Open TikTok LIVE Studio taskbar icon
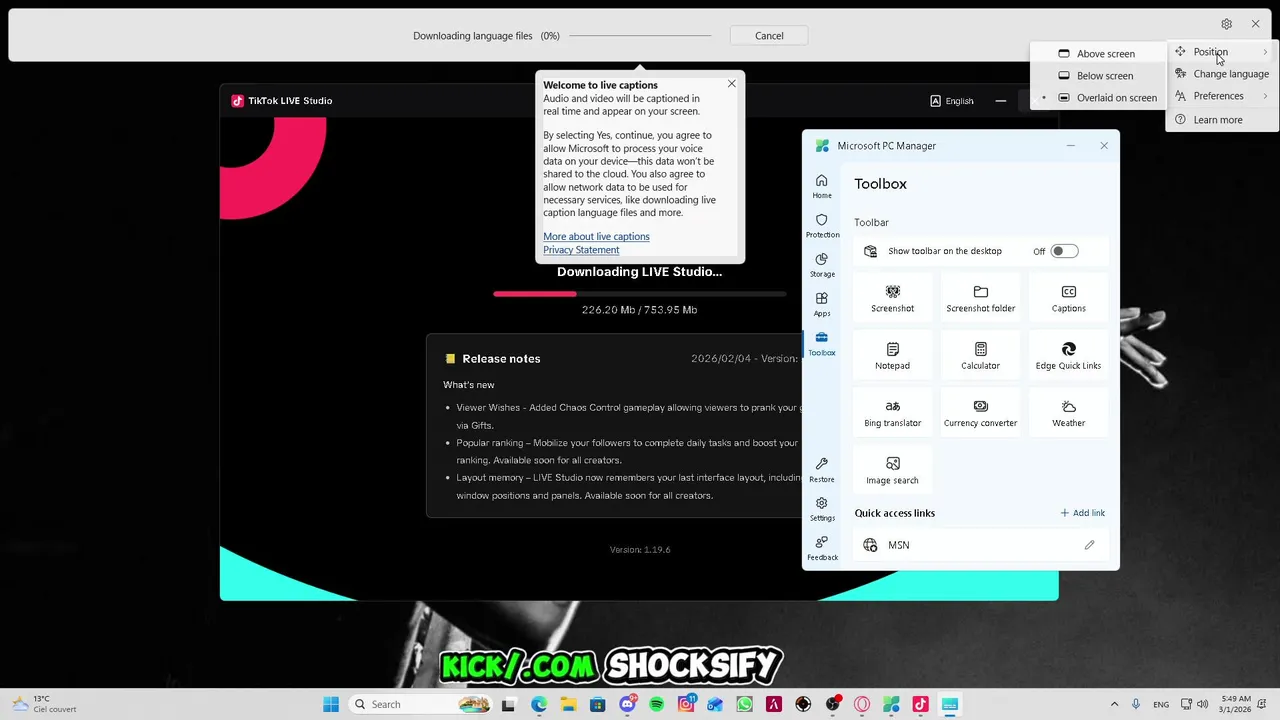Image resolution: width=1280 pixels, height=720 pixels. click(920, 704)
